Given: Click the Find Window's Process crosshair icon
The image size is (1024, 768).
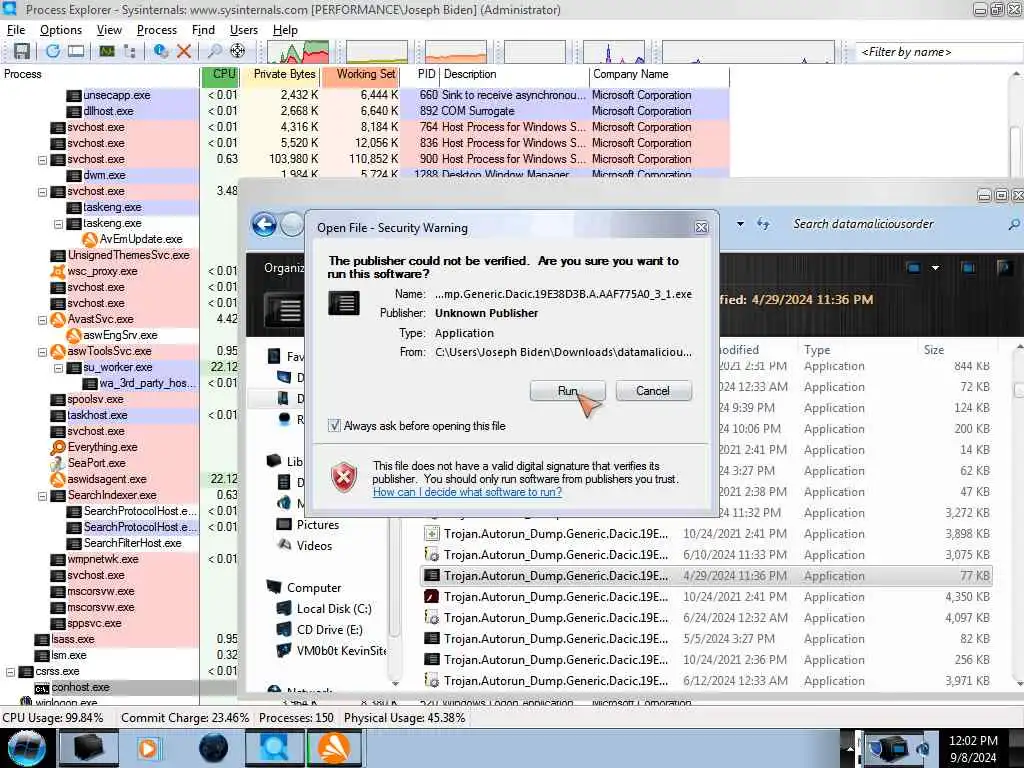Looking at the screenshot, I should tap(238, 51).
